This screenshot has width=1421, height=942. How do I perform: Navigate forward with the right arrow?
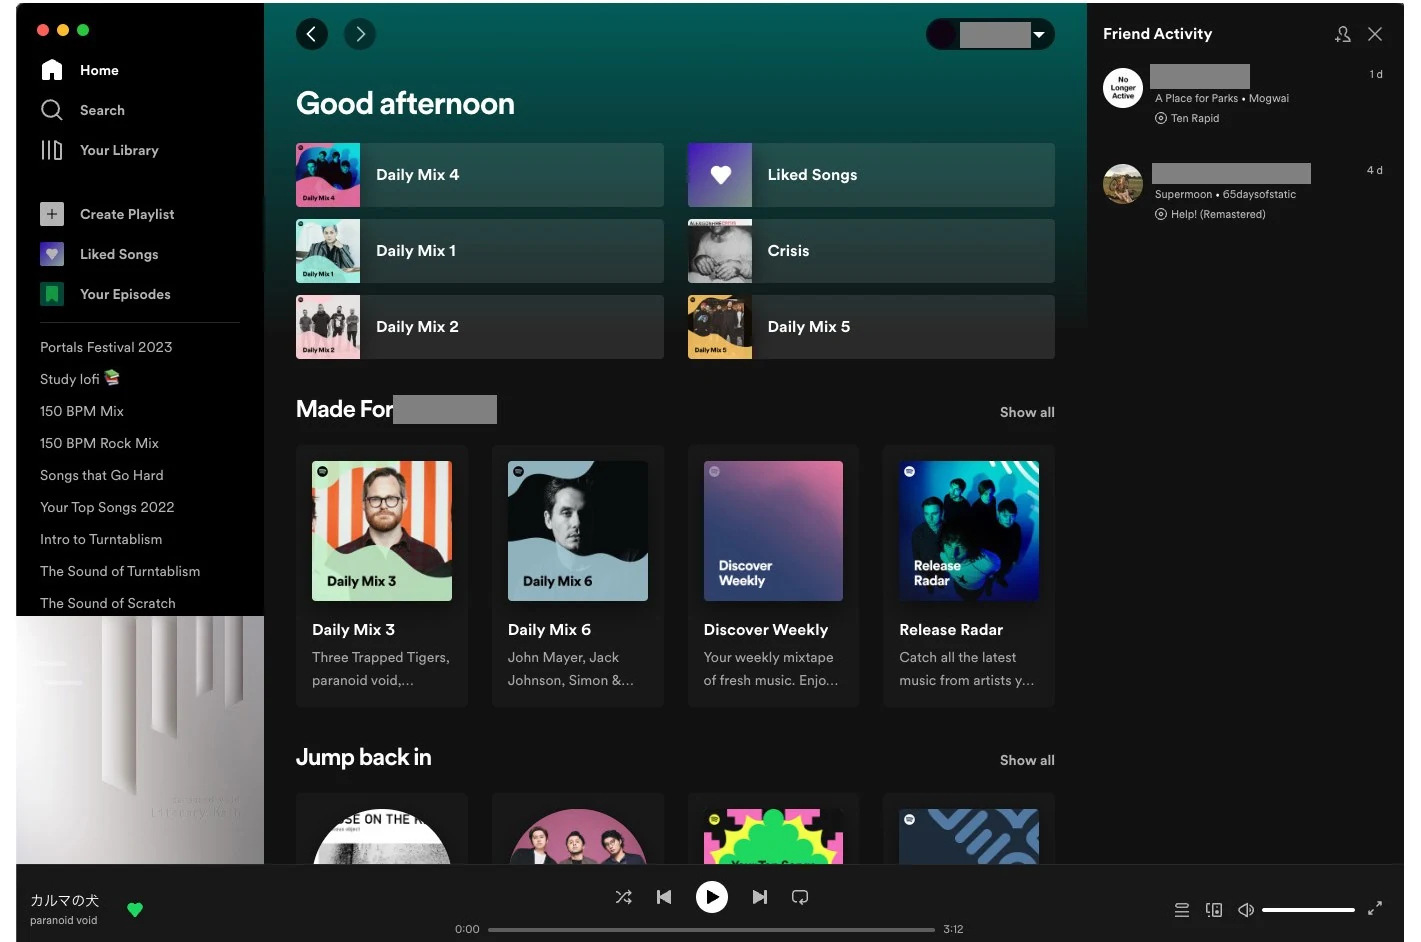pyautogui.click(x=360, y=34)
